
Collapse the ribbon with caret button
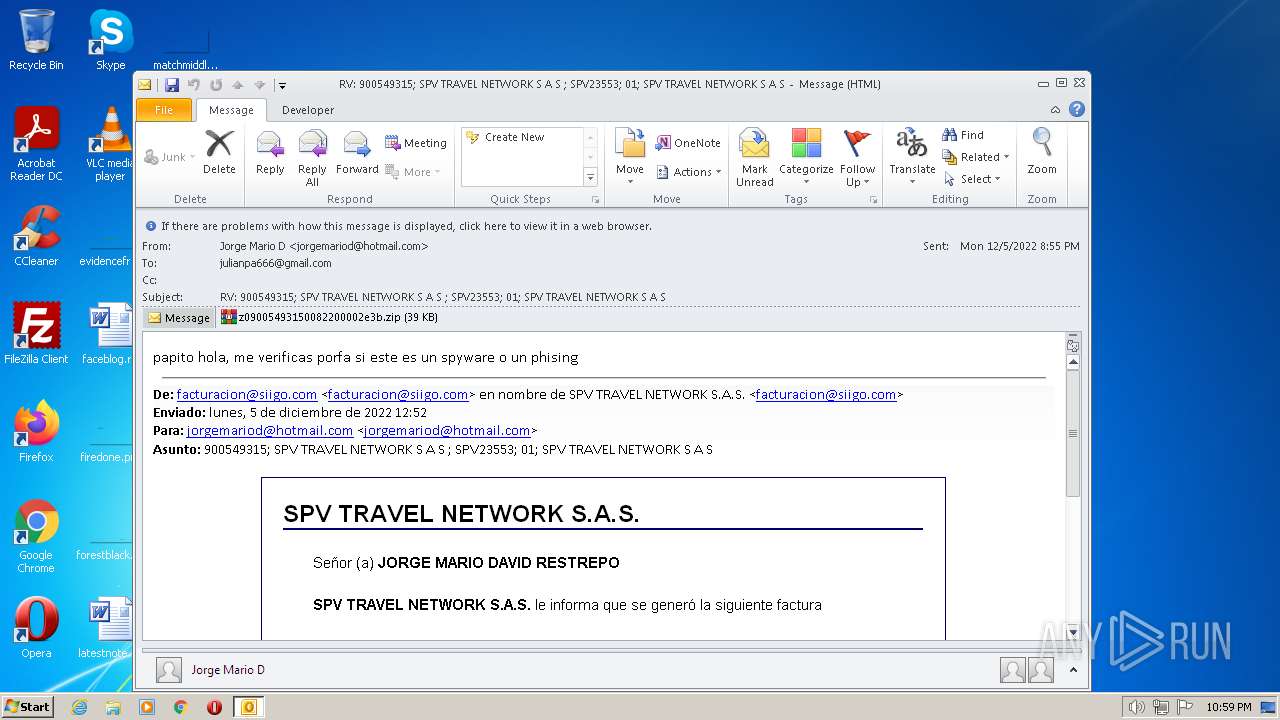coord(1055,110)
